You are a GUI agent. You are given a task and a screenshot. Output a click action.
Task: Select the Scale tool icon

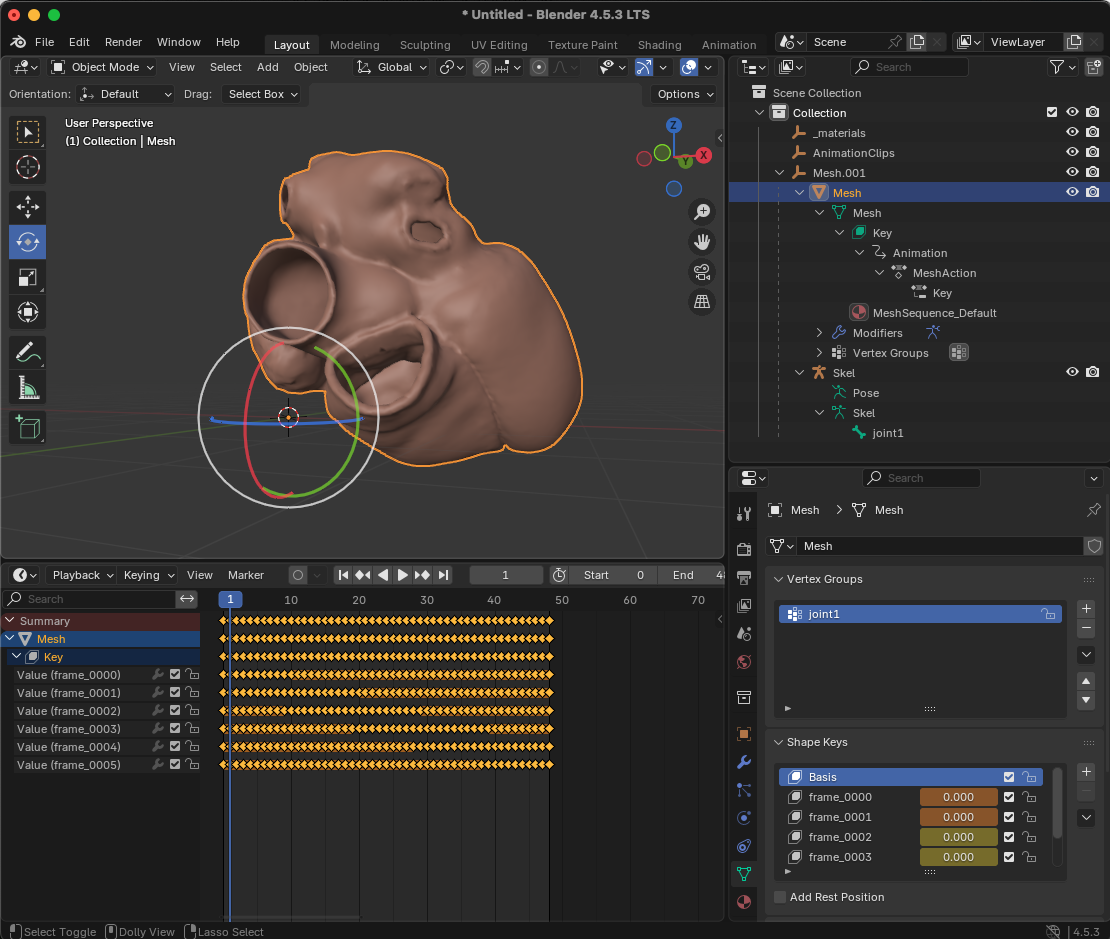(x=28, y=277)
